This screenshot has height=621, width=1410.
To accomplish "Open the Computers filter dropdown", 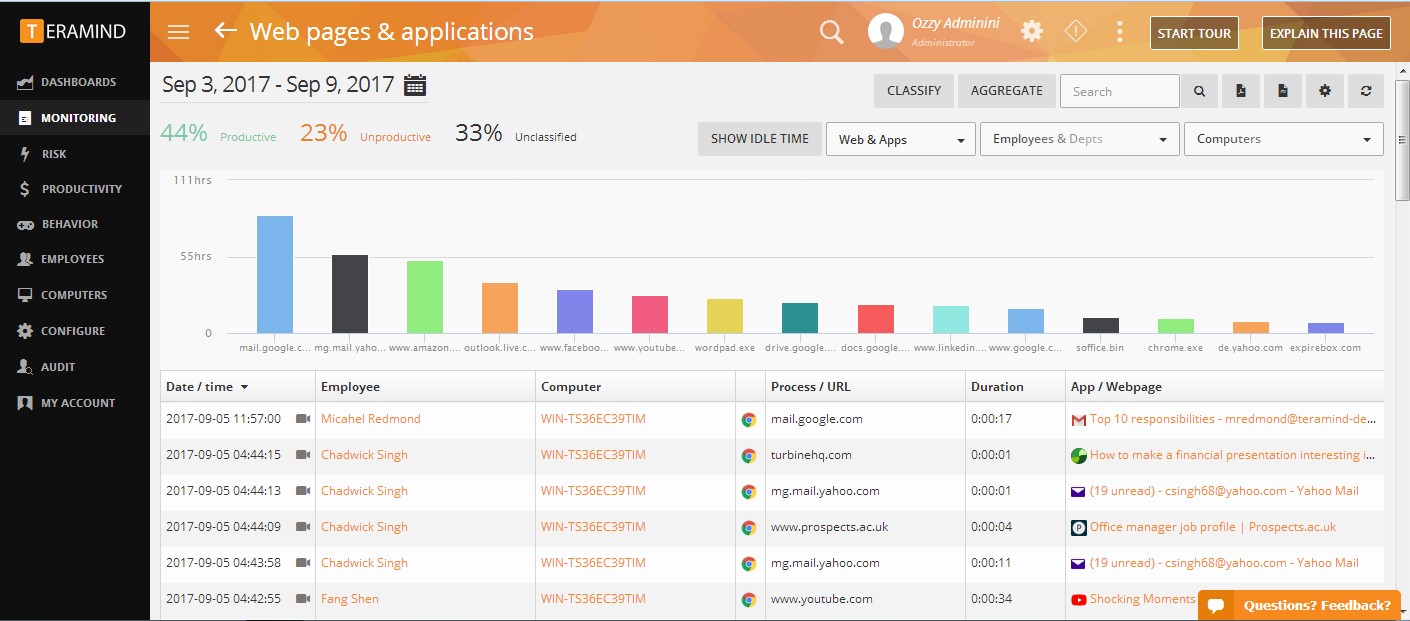I will 1284,139.
